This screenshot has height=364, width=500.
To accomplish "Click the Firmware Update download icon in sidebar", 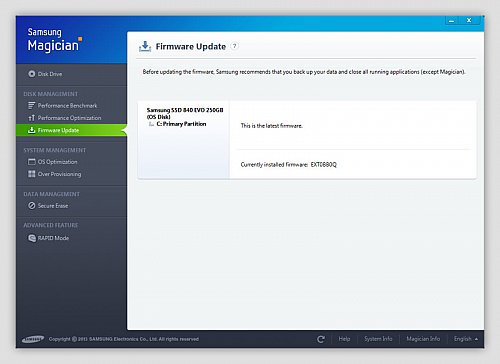I will (x=32, y=130).
